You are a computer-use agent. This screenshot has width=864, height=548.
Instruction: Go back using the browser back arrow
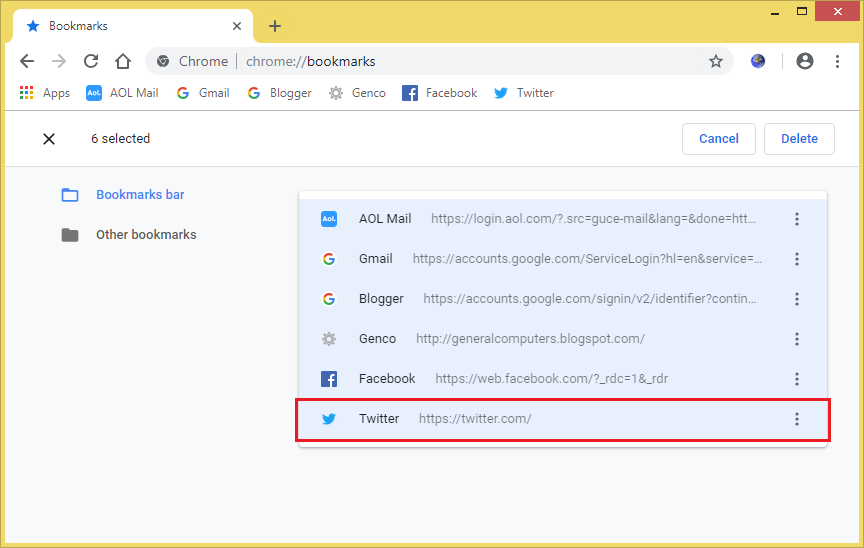click(x=26, y=61)
